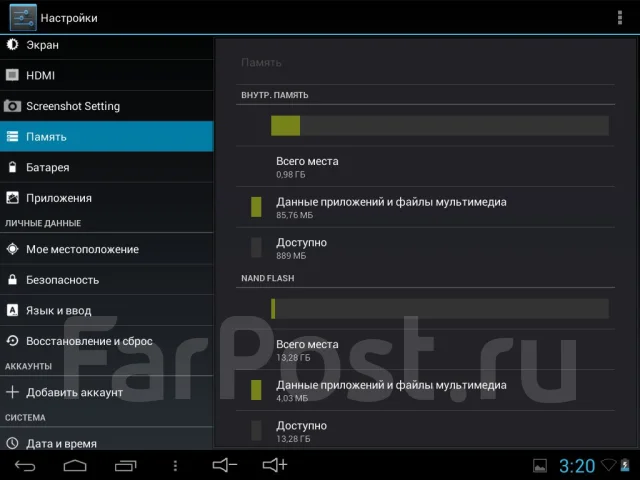Open Безопасность settings
The height and width of the screenshot is (480, 640).
pos(107,280)
